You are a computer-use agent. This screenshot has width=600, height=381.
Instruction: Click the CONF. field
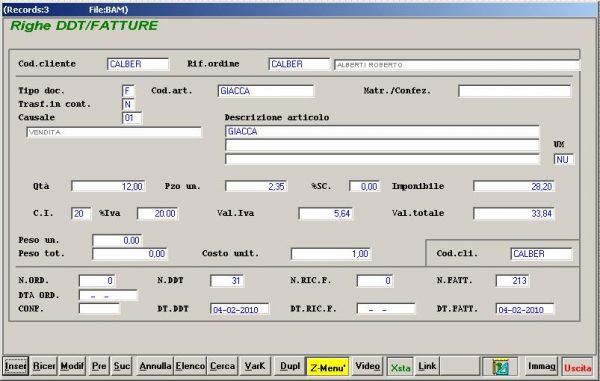click(x=99, y=308)
